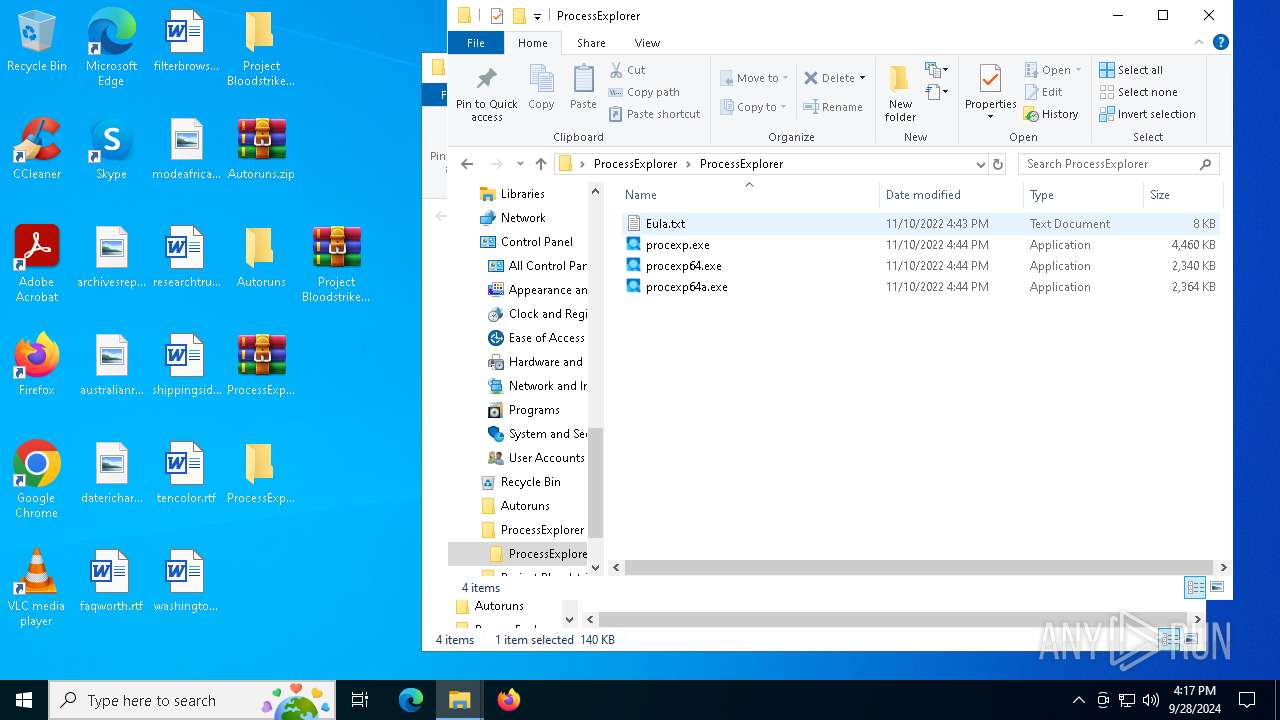Rename the selected file via ribbon
This screenshot has width=1280, height=720.
pyautogui.click(x=833, y=107)
